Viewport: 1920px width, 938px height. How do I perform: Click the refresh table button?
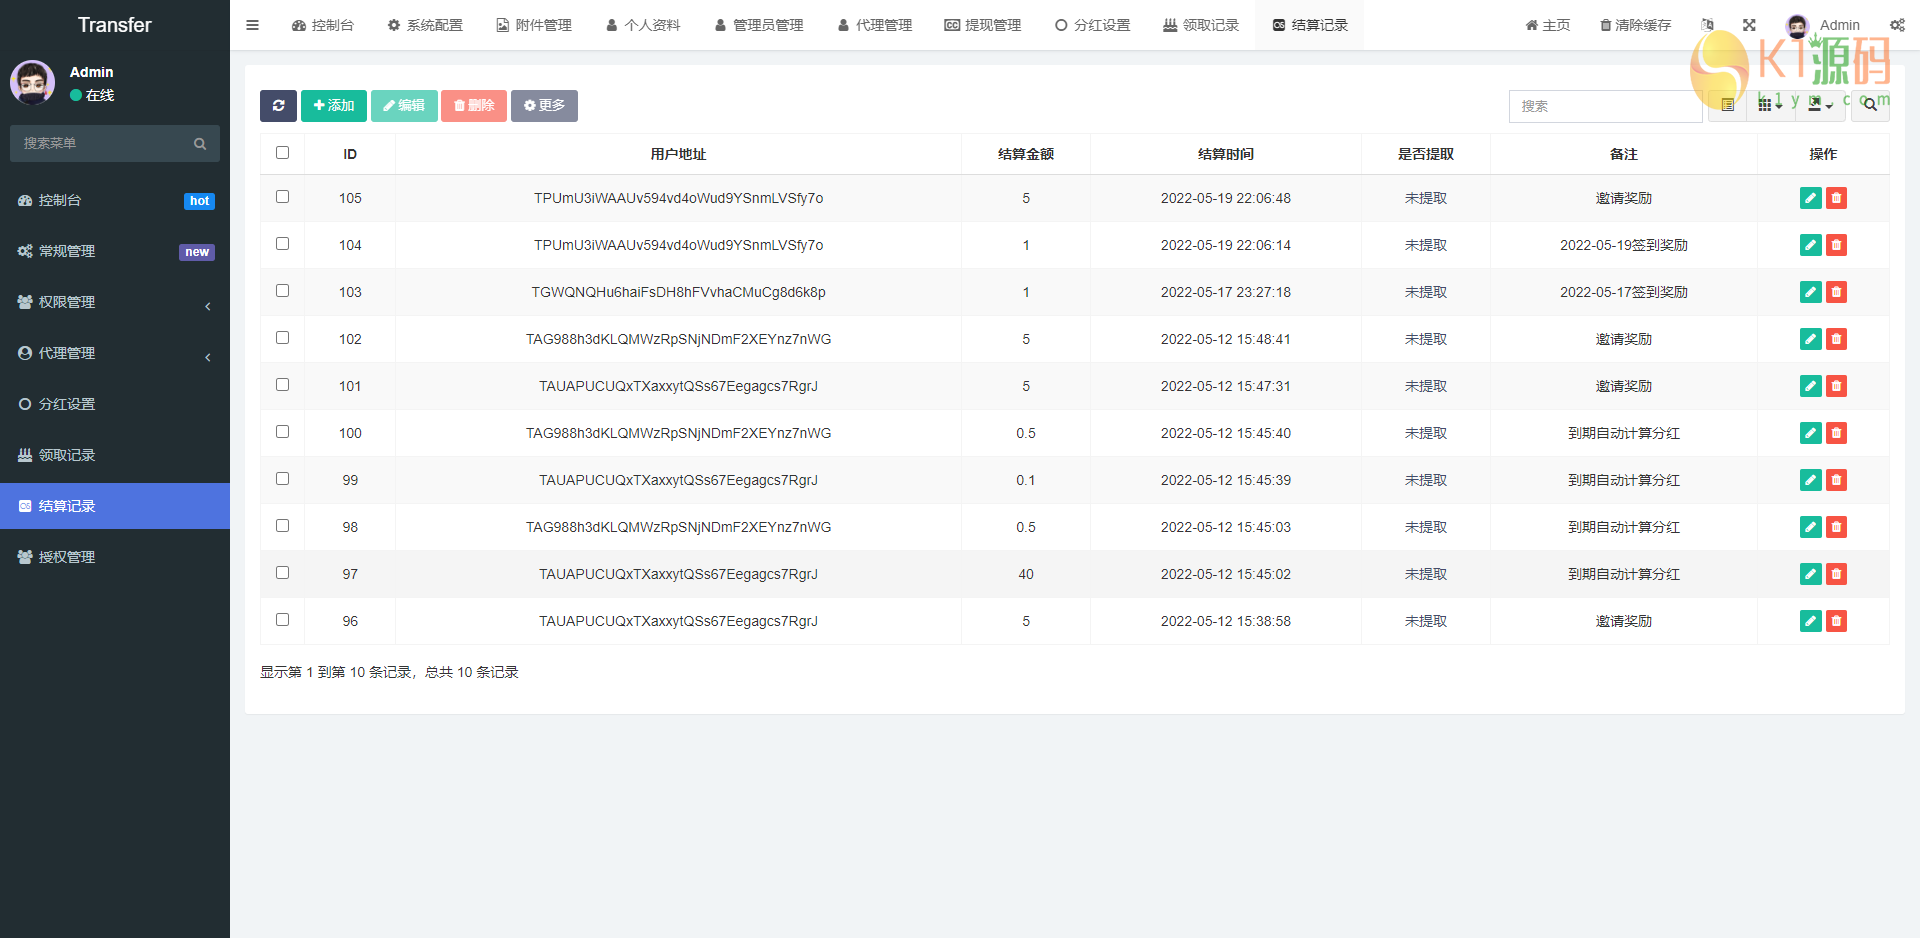pos(278,106)
